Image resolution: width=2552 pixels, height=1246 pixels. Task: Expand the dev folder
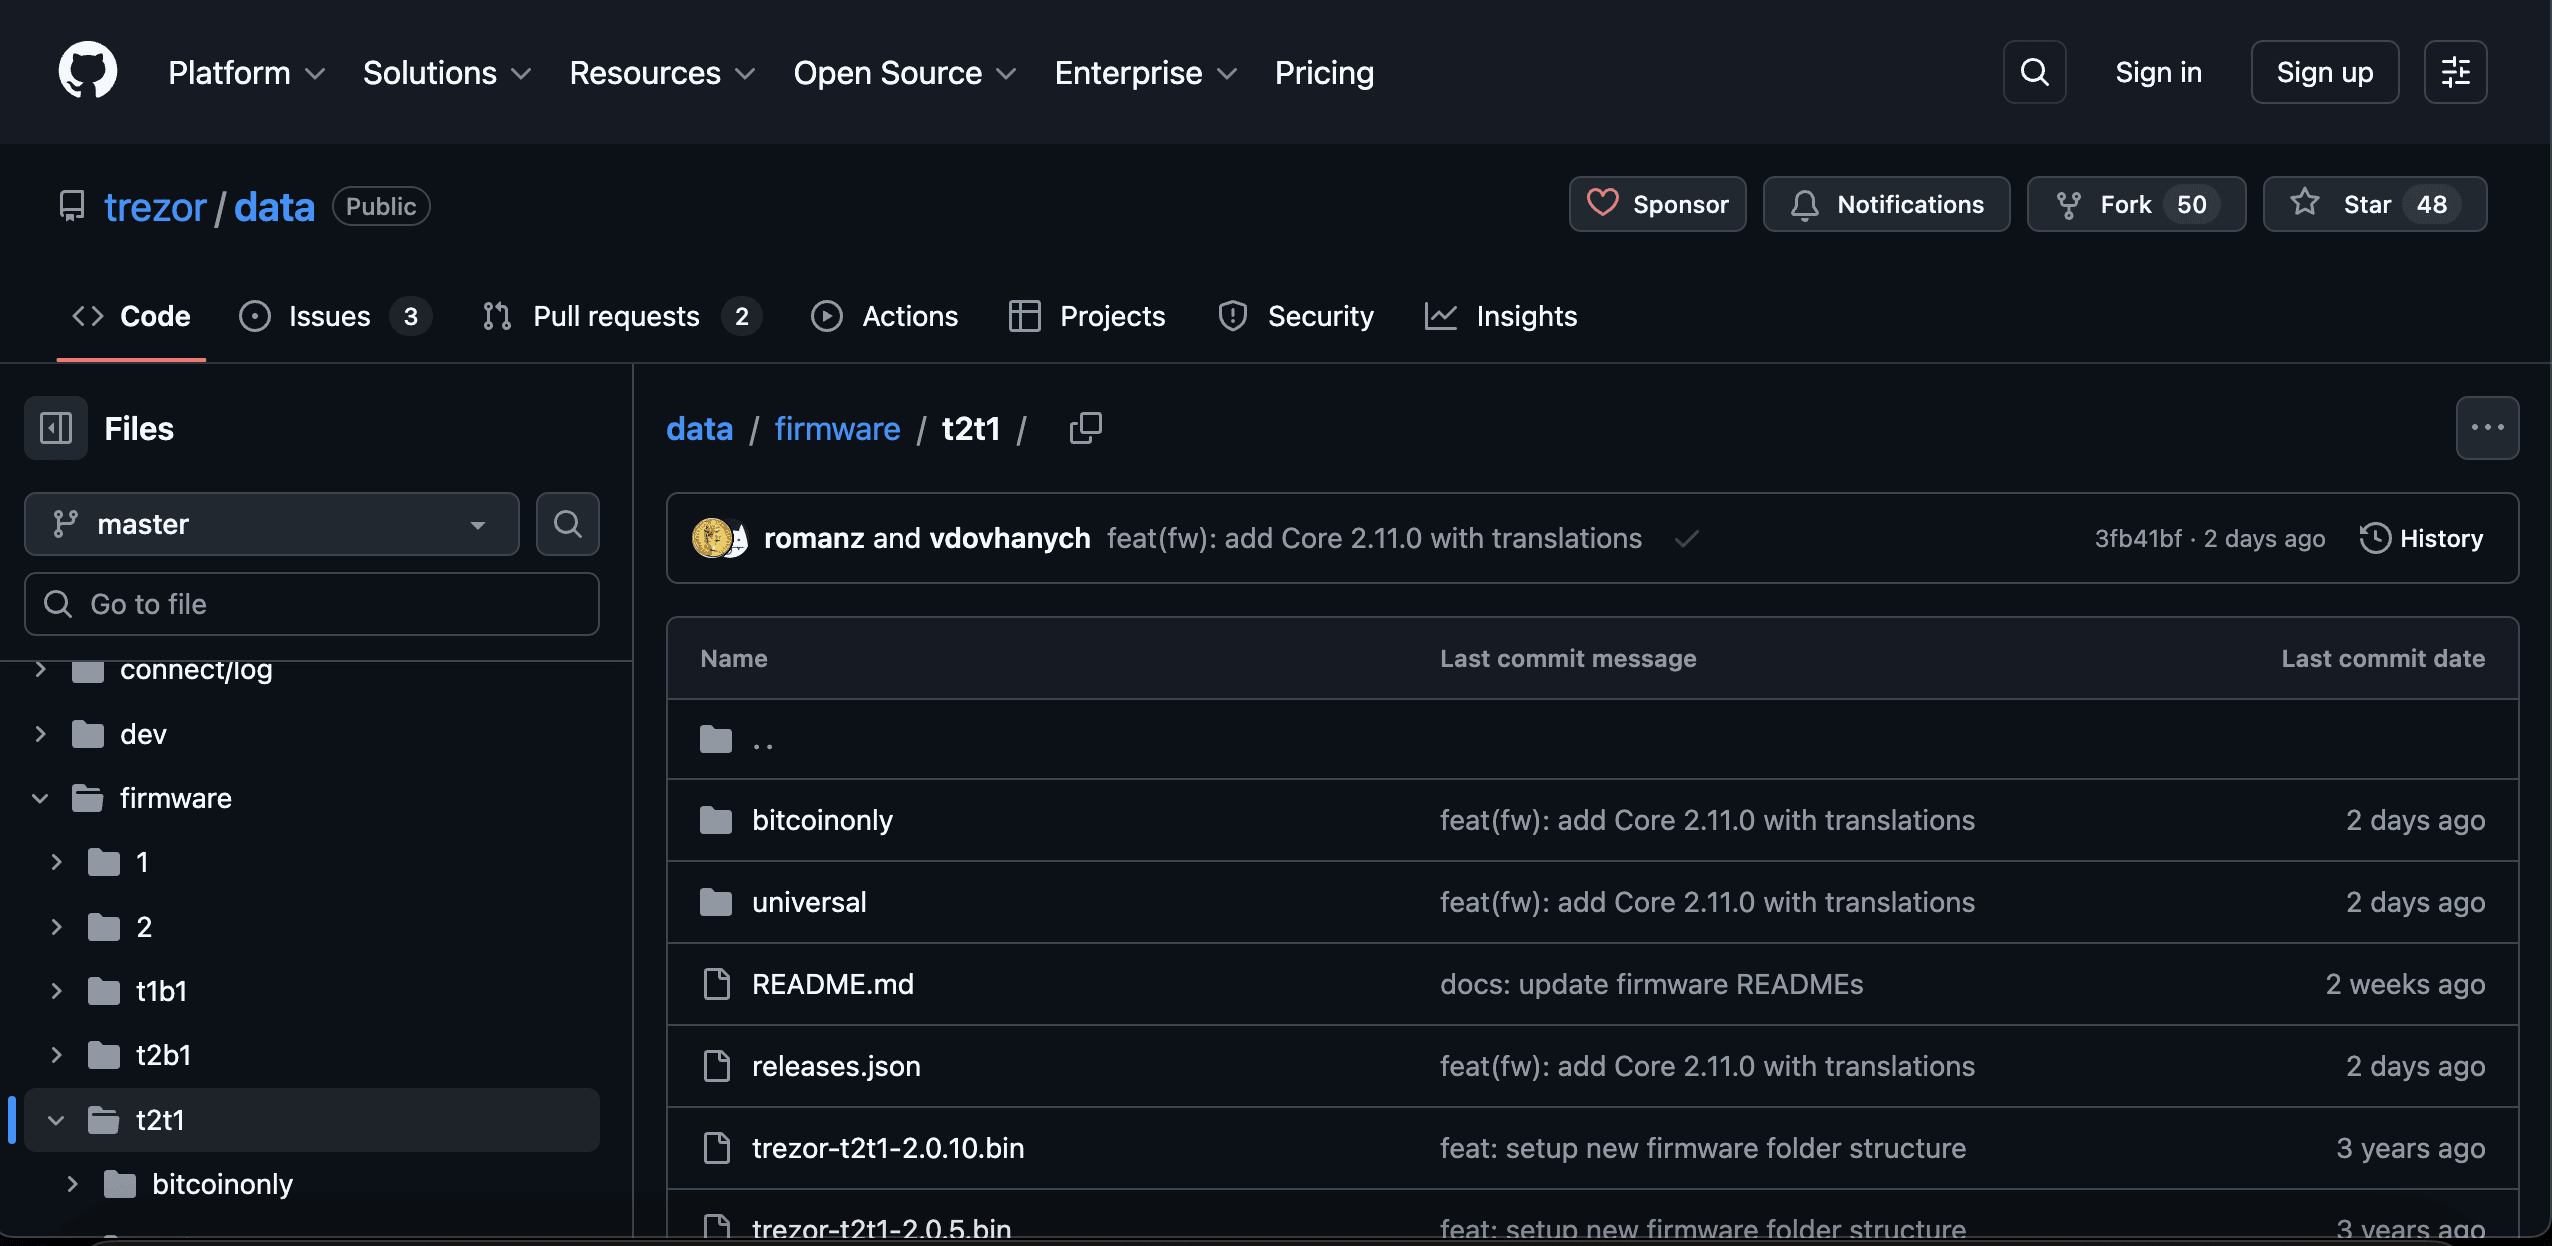(38, 733)
